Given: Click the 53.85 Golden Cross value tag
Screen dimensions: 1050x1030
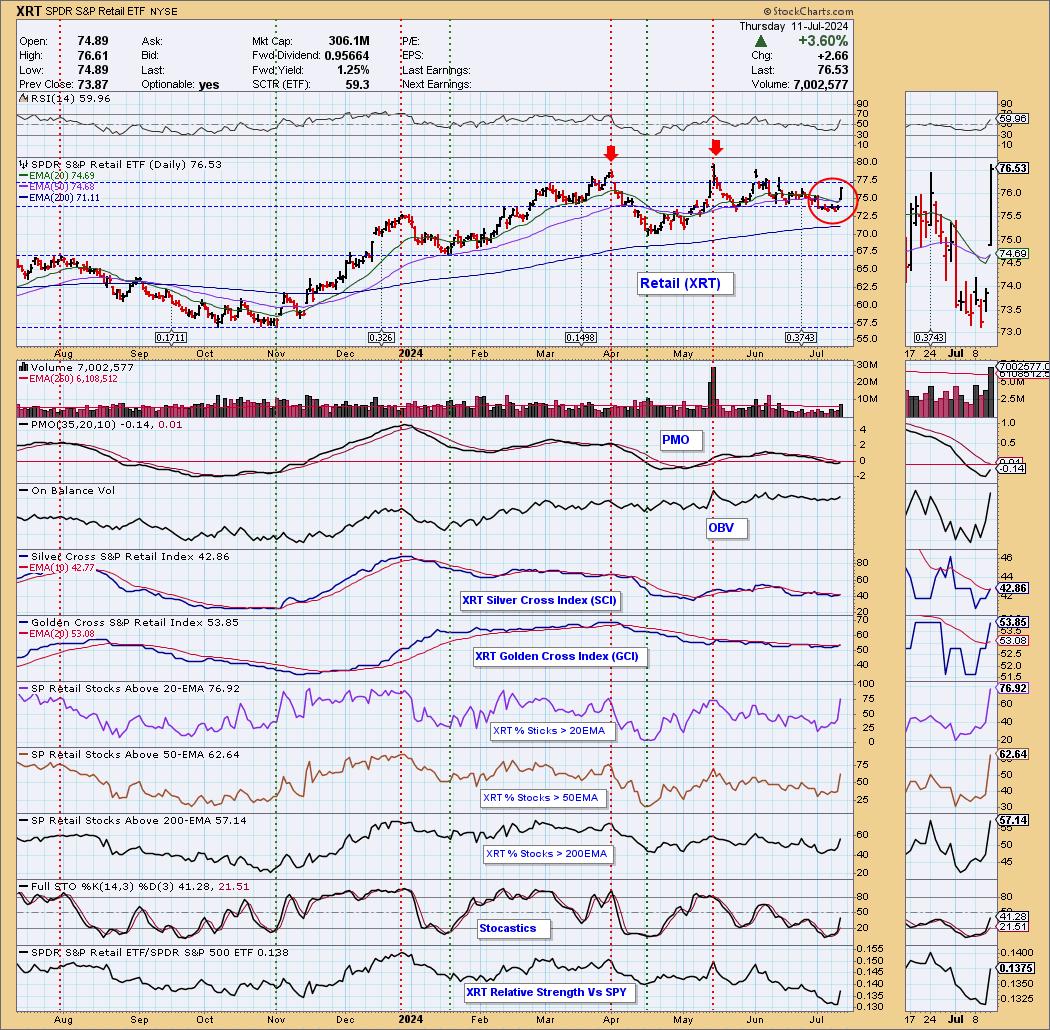Looking at the screenshot, I should 1012,622.
